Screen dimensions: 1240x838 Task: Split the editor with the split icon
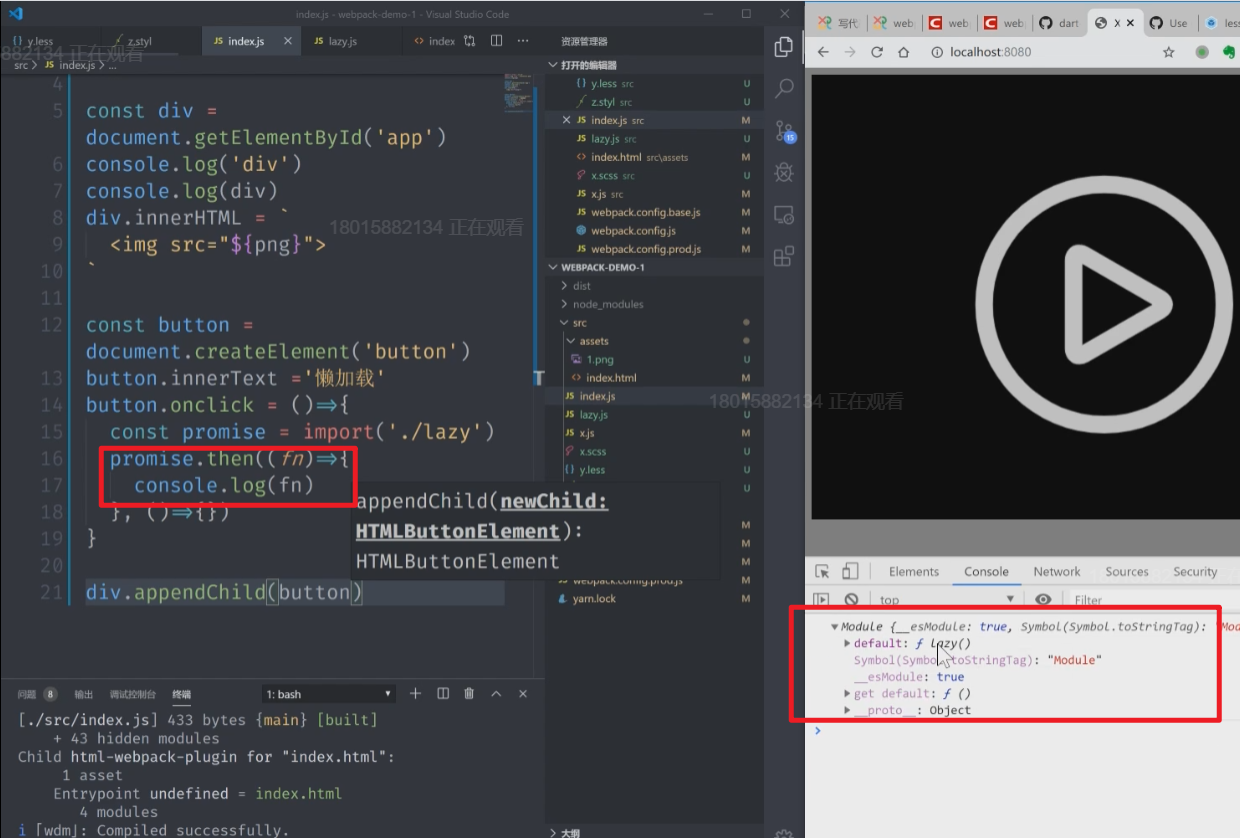click(496, 41)
